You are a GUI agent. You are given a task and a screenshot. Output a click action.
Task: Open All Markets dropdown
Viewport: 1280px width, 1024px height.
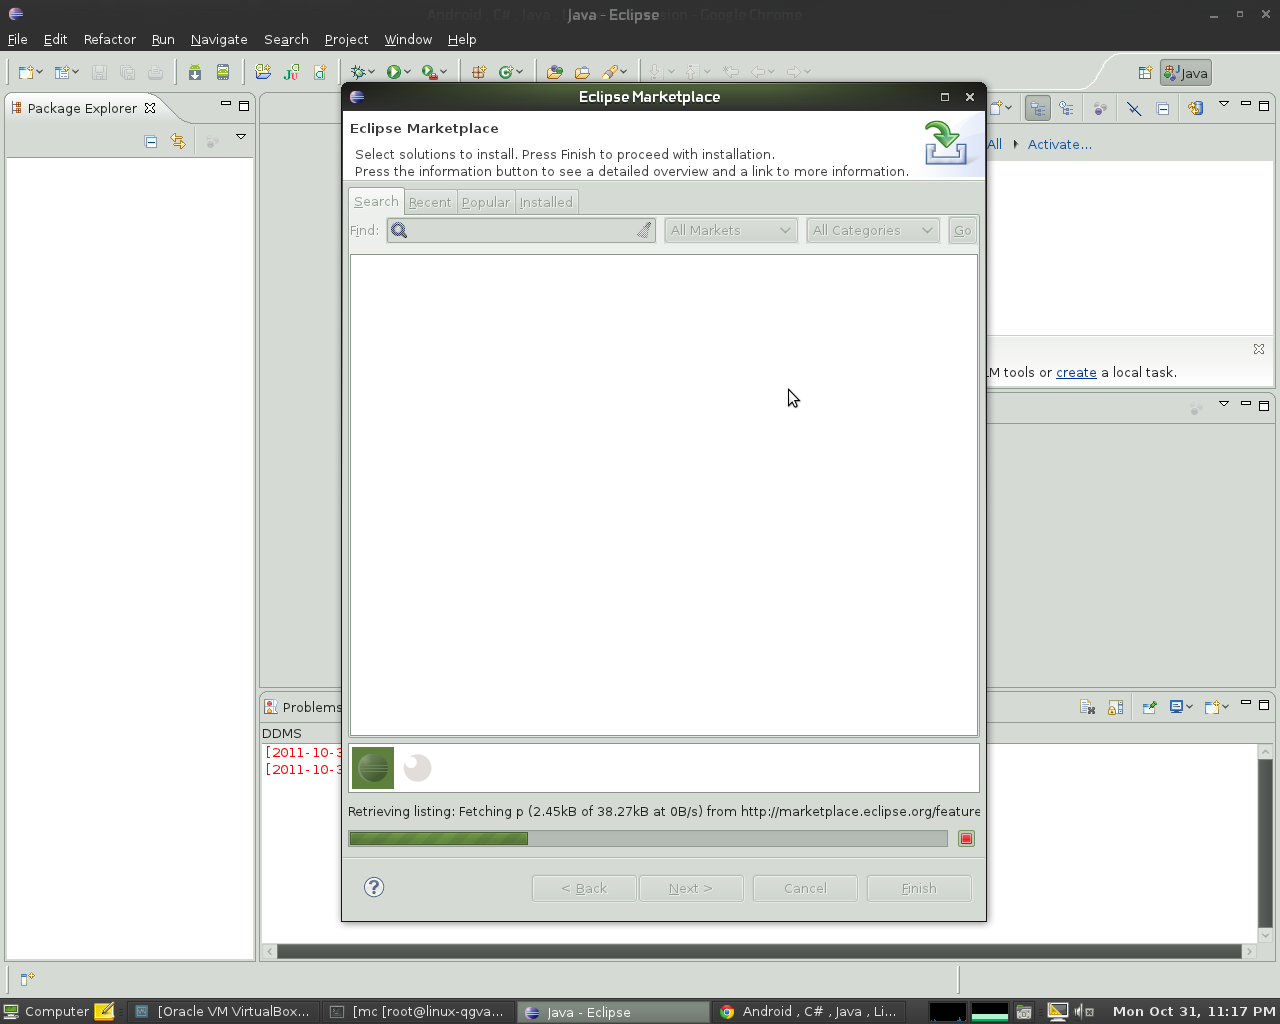coord(731,230)
